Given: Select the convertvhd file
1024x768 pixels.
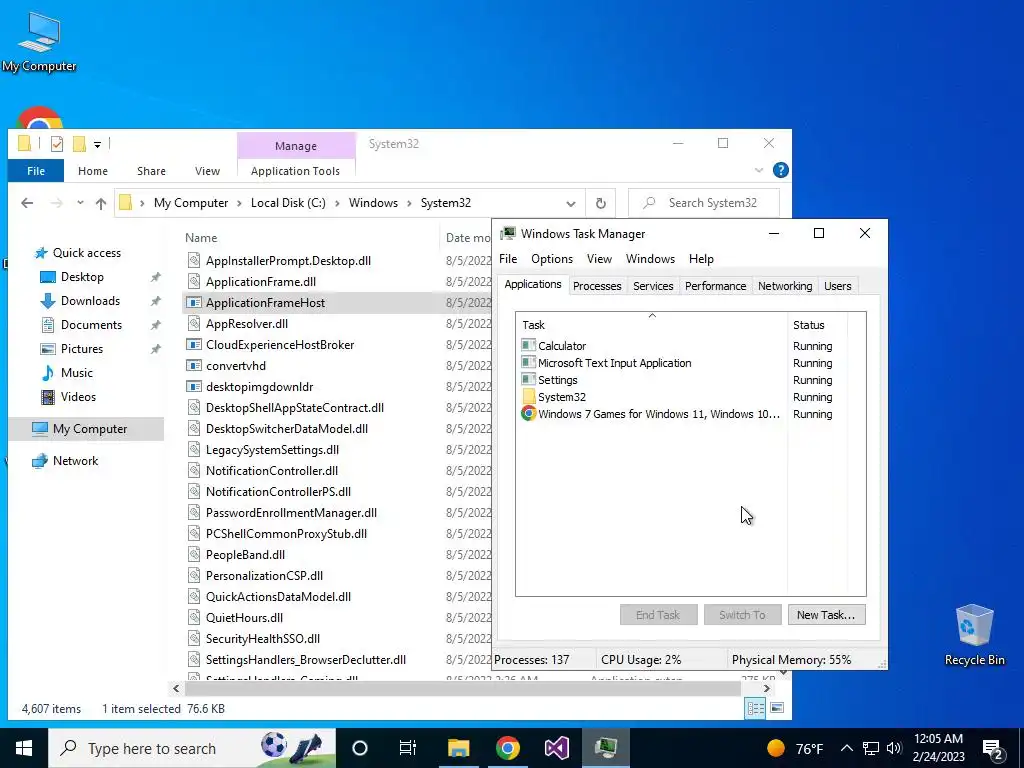Looking at the screenshot, I should 236,366.
